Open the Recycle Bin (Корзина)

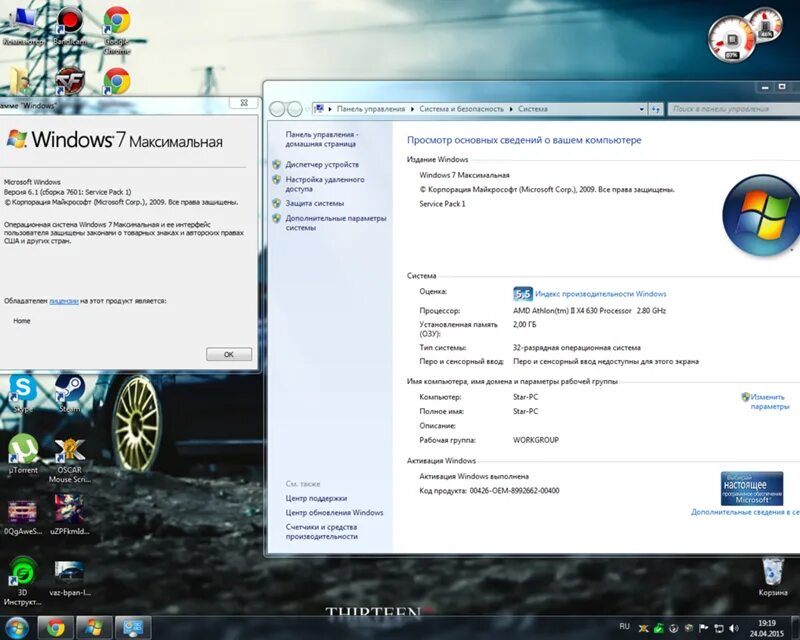click(772, 576)
